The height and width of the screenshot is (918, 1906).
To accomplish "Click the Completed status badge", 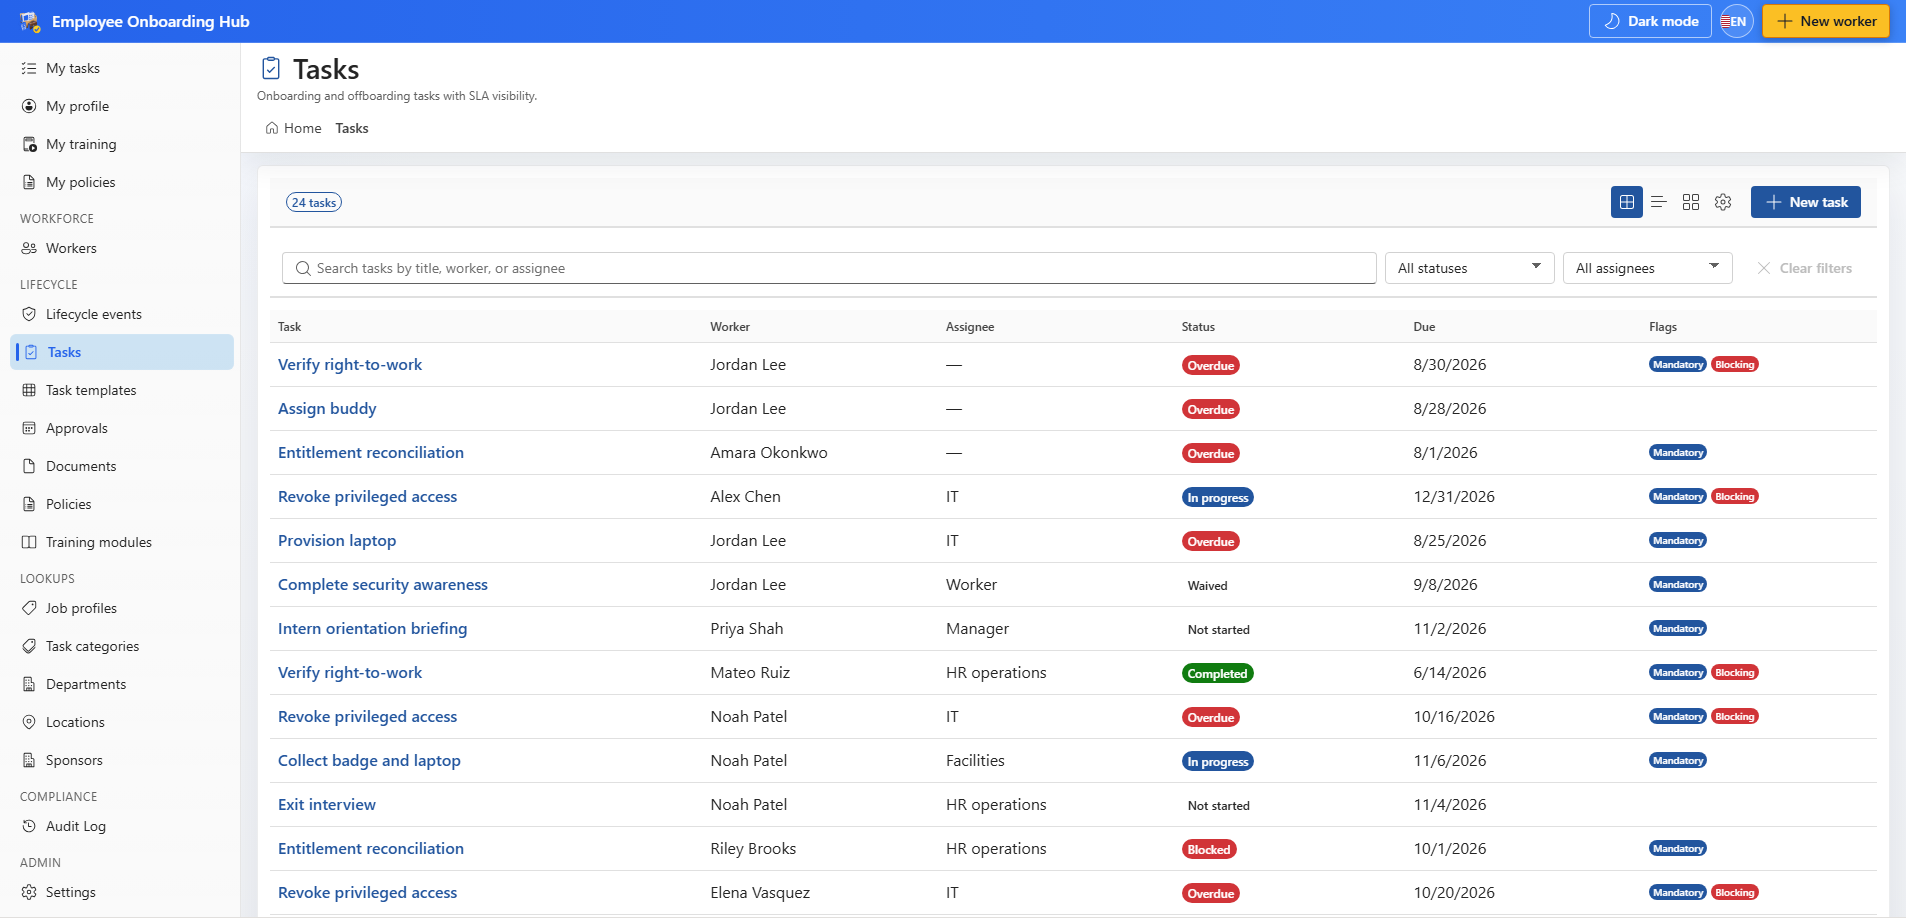I will coord(1217,673).
